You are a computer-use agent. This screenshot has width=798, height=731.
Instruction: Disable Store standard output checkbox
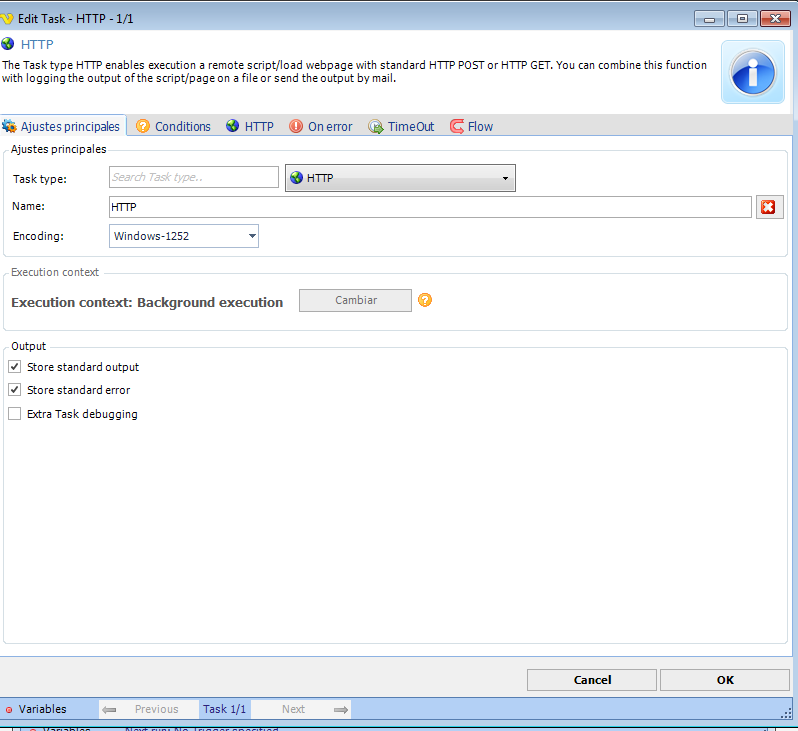(x=15, y=367)
